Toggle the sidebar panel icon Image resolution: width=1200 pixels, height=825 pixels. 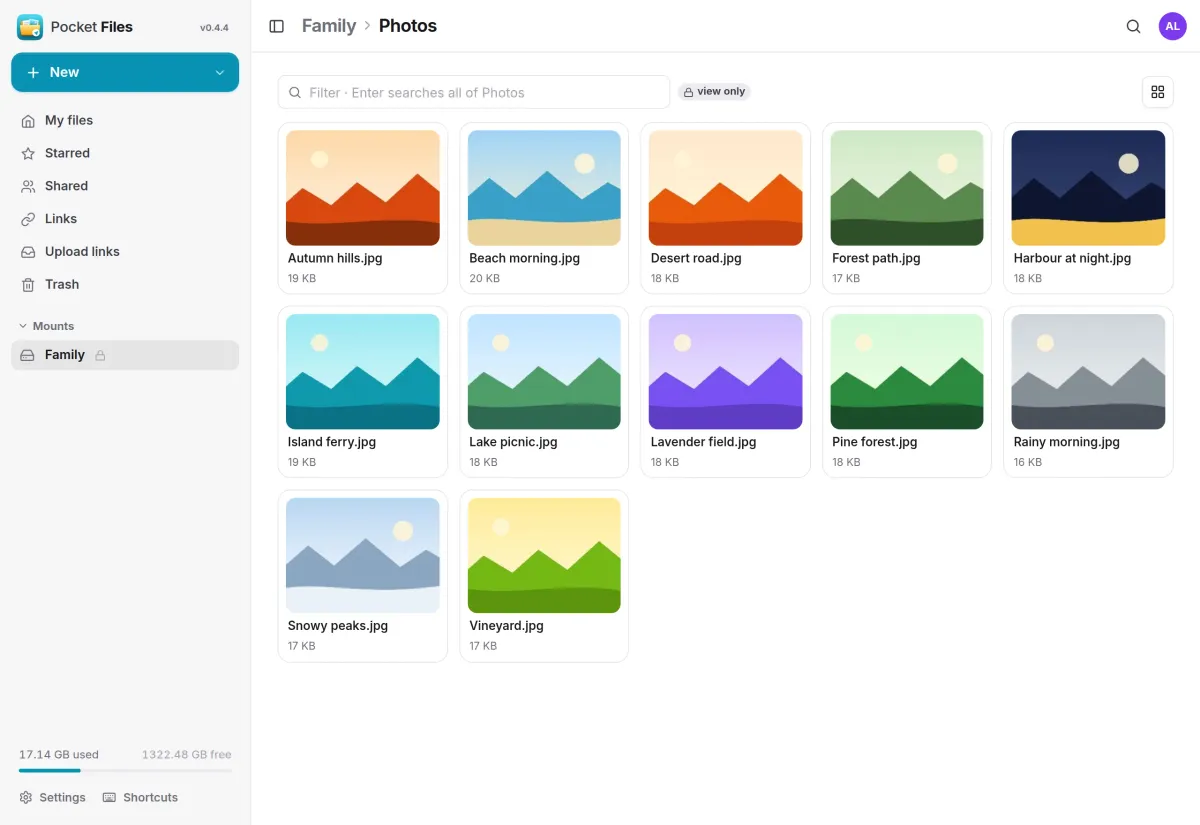pos(277,26)
